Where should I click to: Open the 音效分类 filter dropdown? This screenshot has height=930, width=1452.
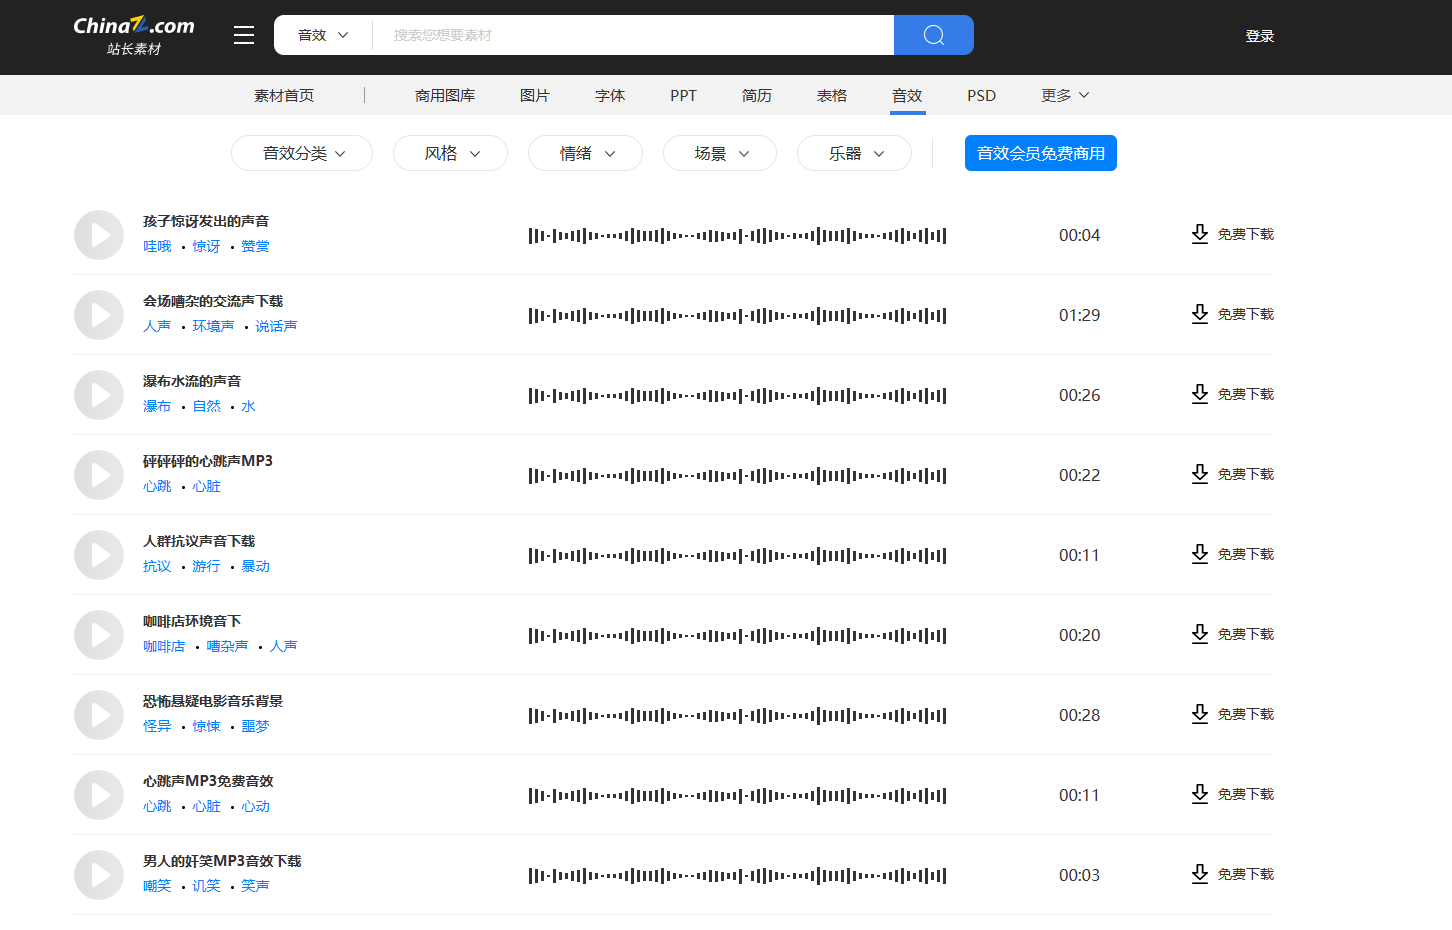coord(301,153)
